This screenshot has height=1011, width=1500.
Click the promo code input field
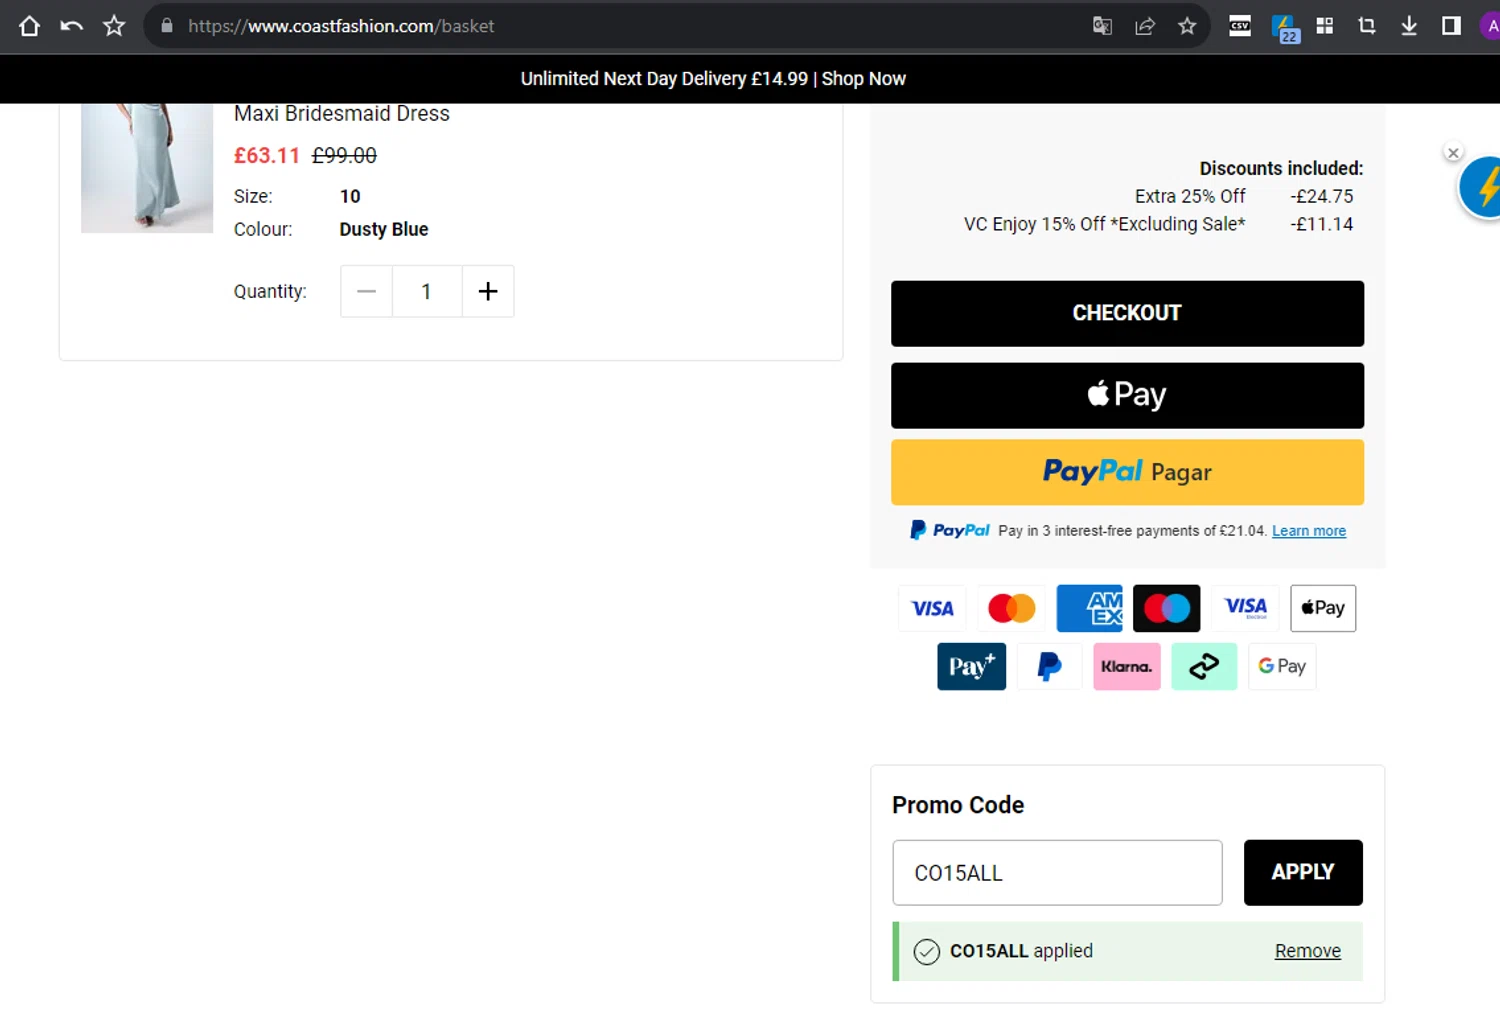(x=1057, y=873)
